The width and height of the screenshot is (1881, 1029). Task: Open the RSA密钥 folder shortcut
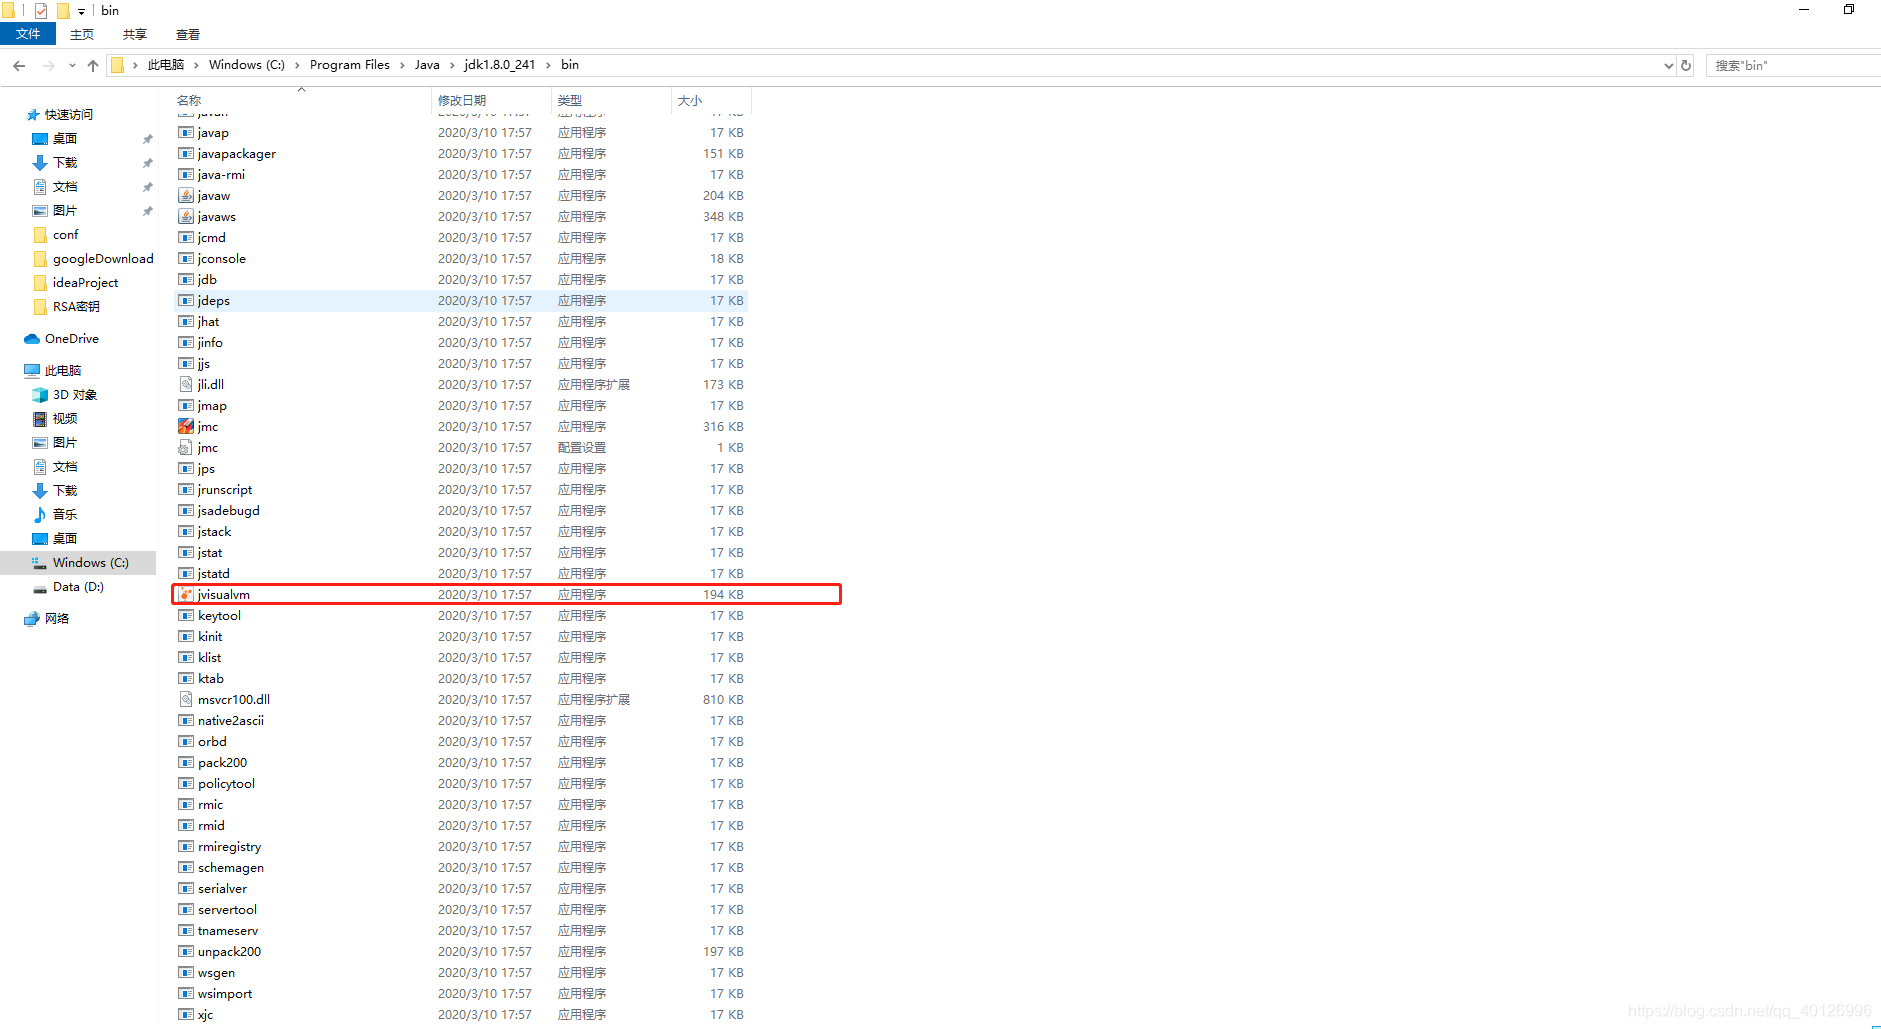pyautogui.click(x=66, y=307)
